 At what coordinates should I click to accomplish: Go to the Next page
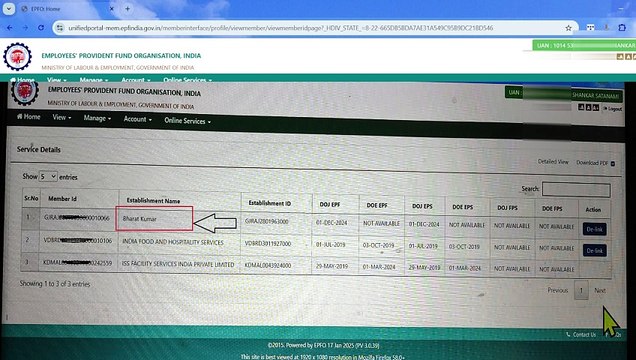(600, 290)
